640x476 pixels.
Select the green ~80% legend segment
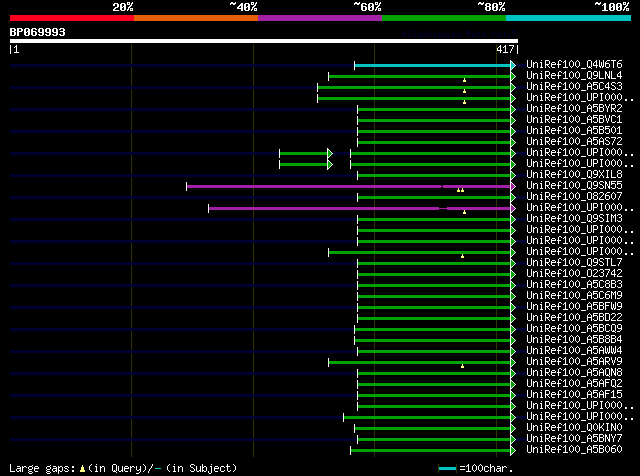pos(444,18)
